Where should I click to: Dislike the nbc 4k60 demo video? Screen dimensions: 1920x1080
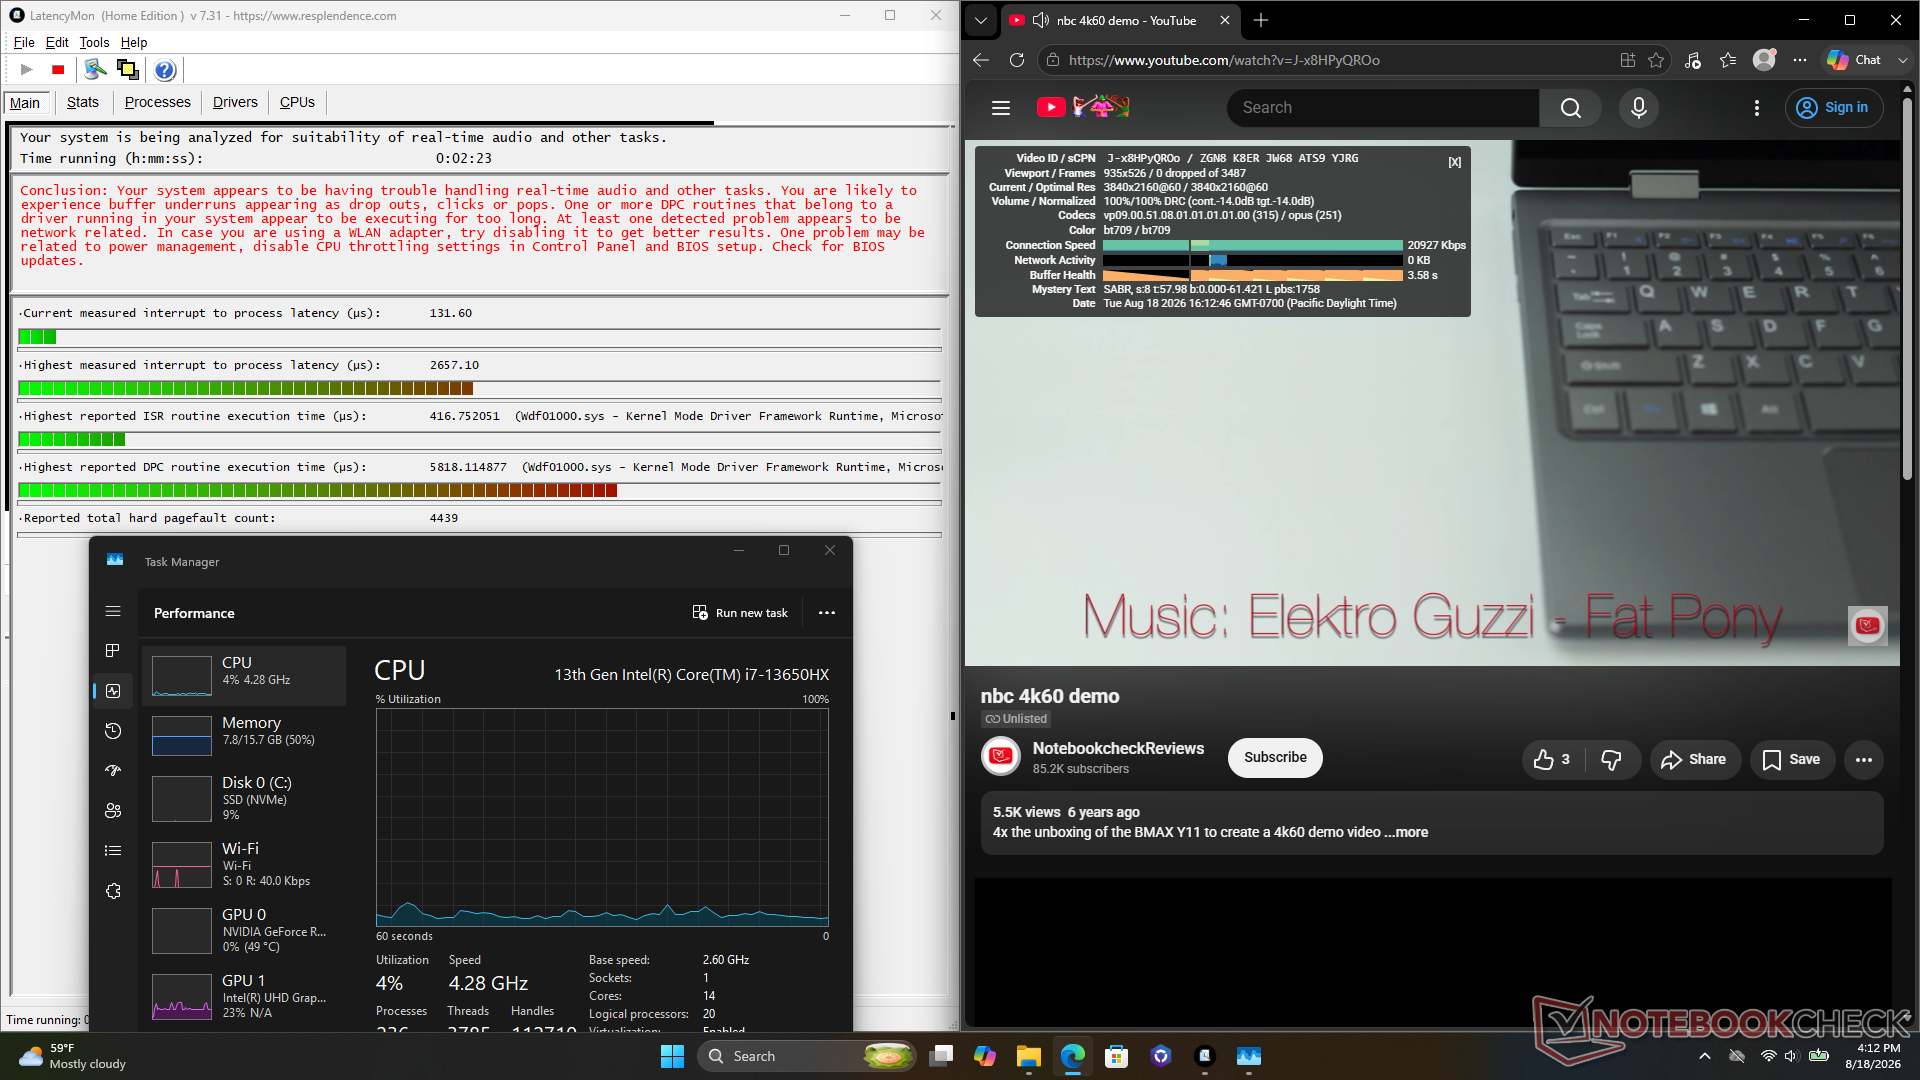click(x=1612, y=760)
